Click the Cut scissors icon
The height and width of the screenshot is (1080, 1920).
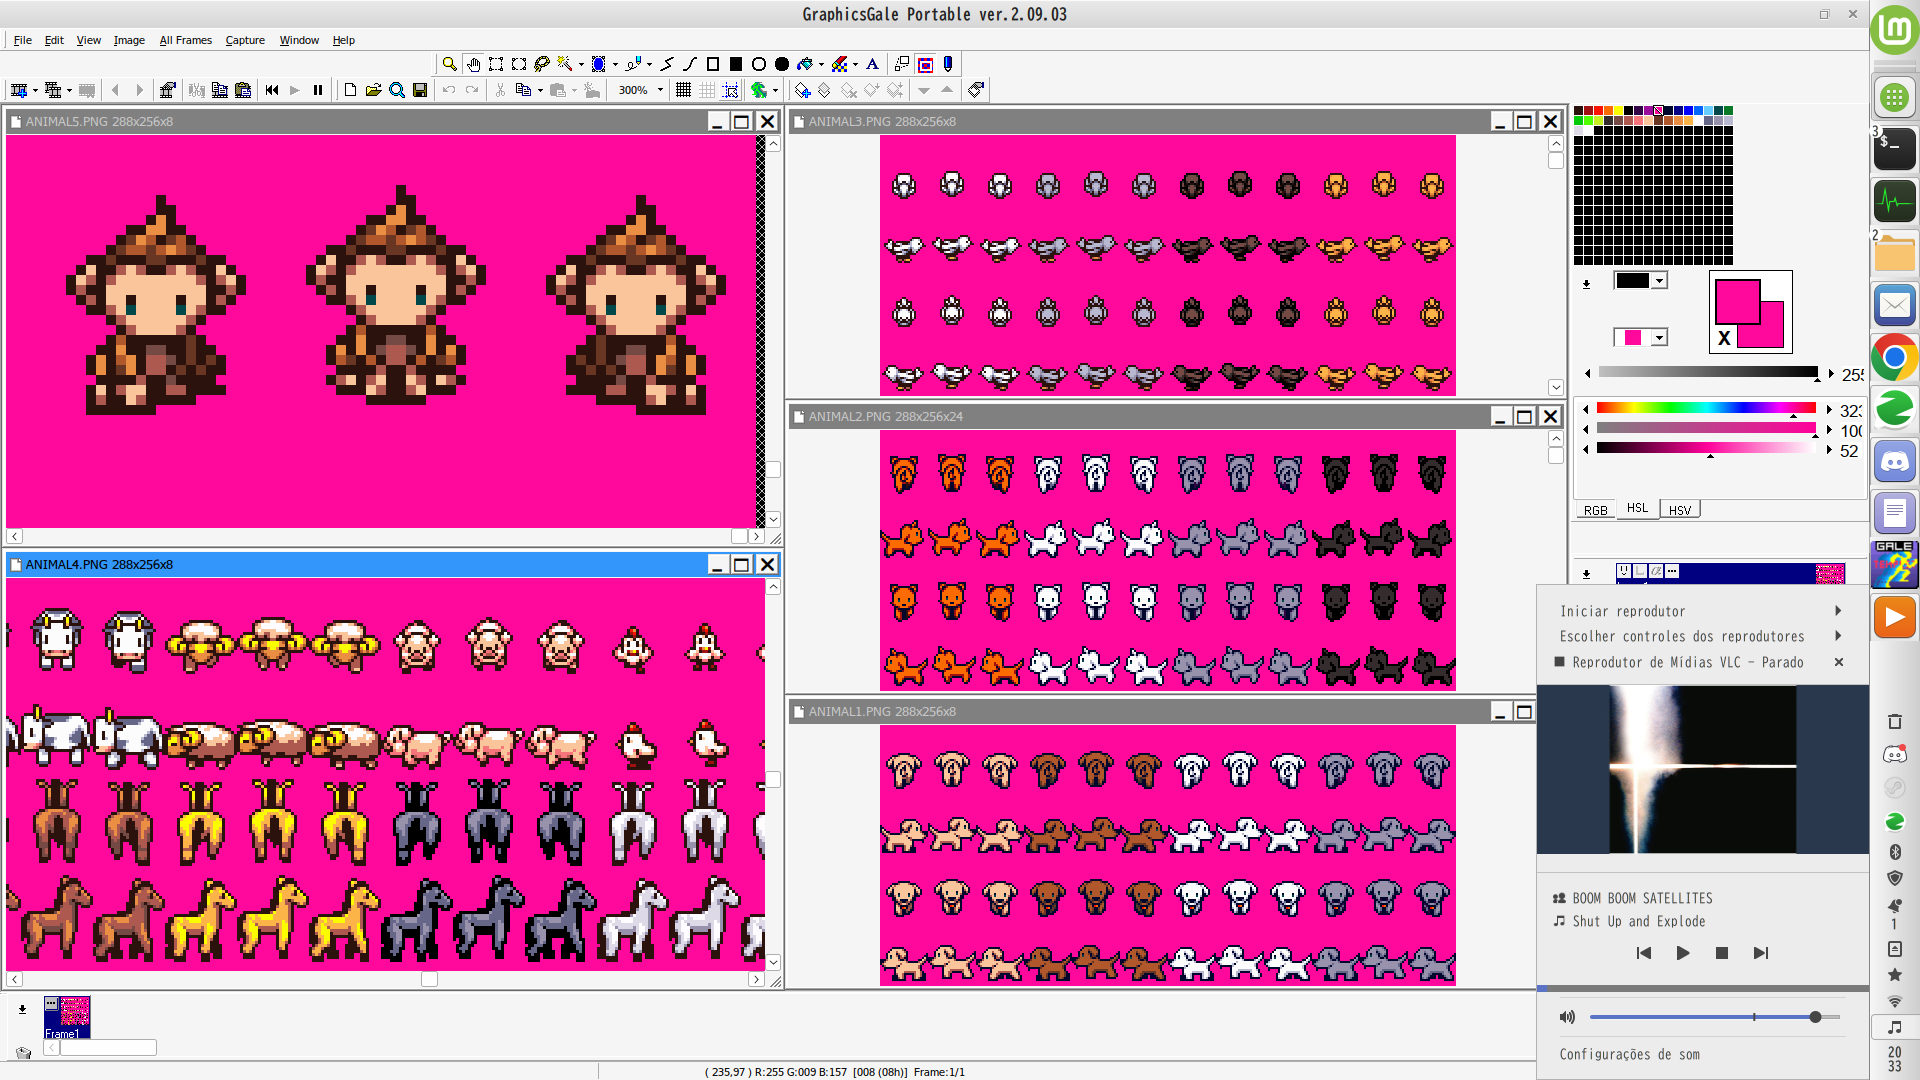[x=500, y=90]
